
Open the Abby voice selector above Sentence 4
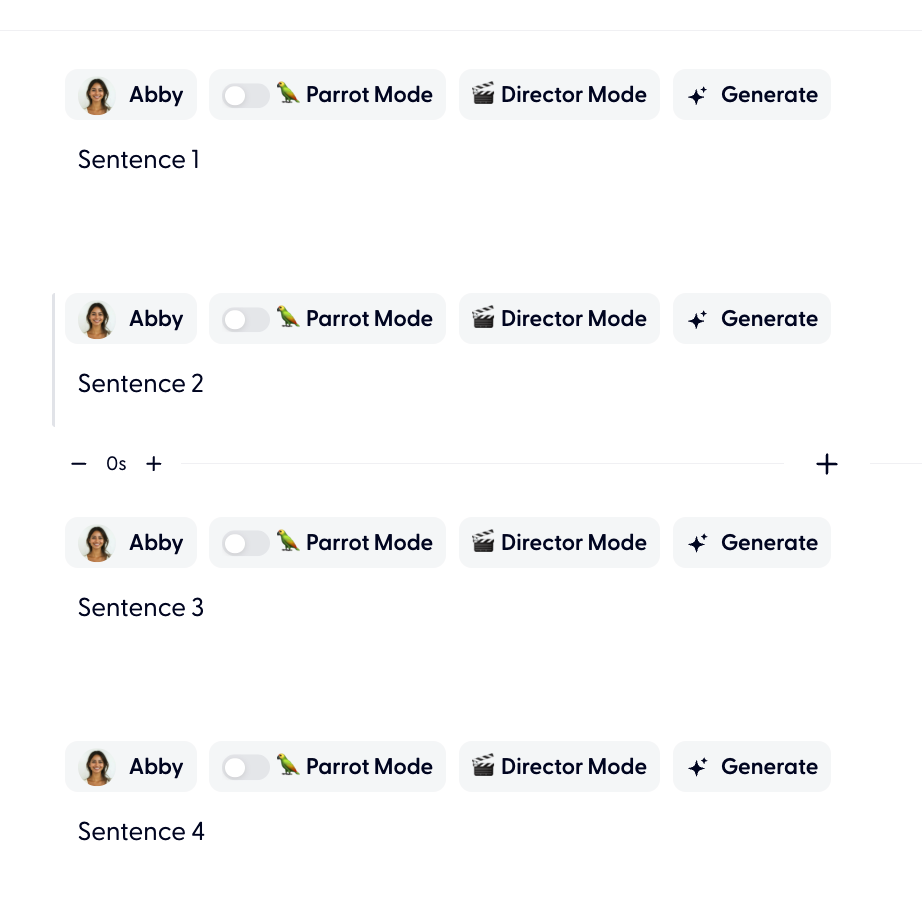131,767
